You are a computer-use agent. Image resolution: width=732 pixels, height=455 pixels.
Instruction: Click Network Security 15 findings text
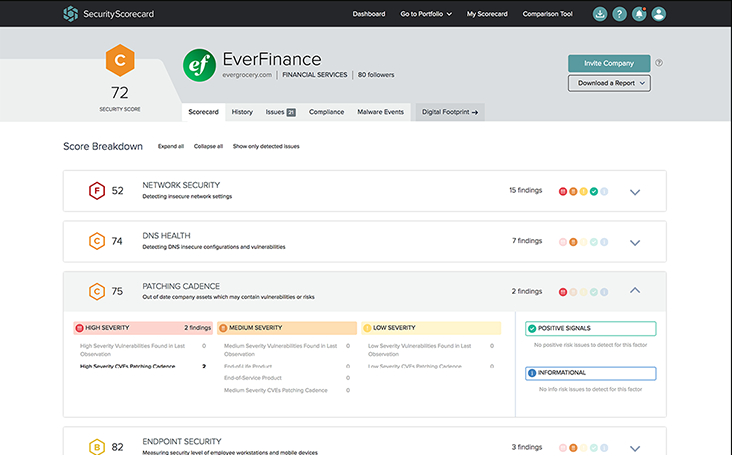pos(526,190)
